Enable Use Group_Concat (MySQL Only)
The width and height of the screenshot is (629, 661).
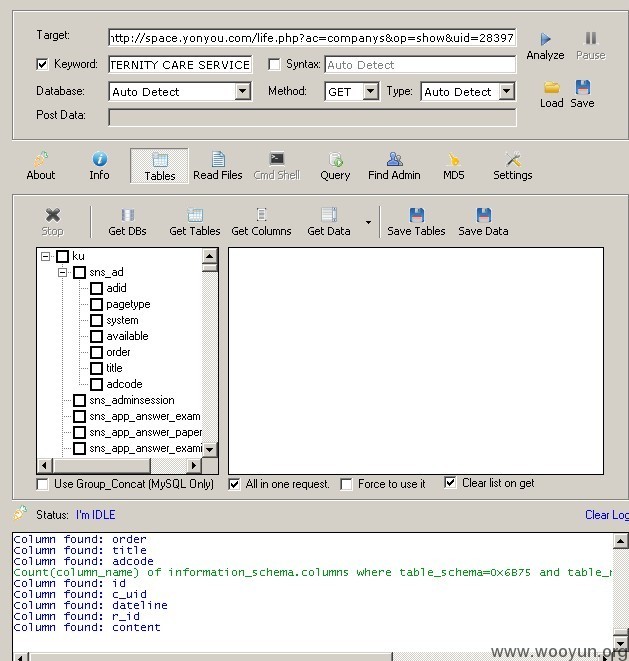pos(42,484)
